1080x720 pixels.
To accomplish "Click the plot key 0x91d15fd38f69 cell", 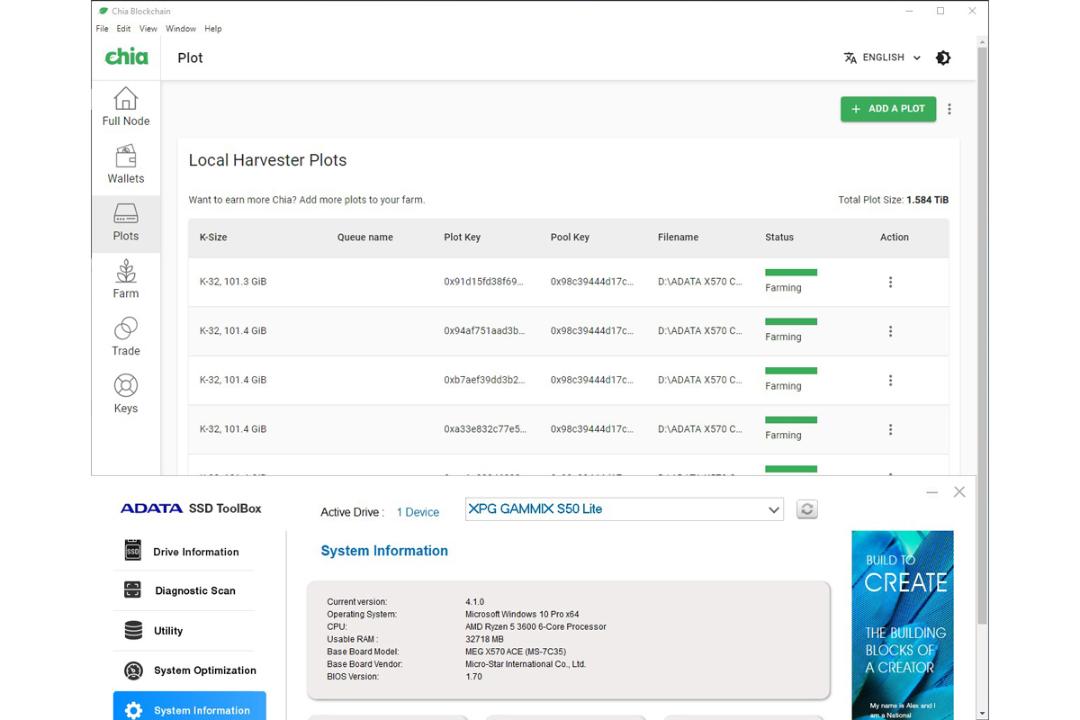I will (484, 282).
